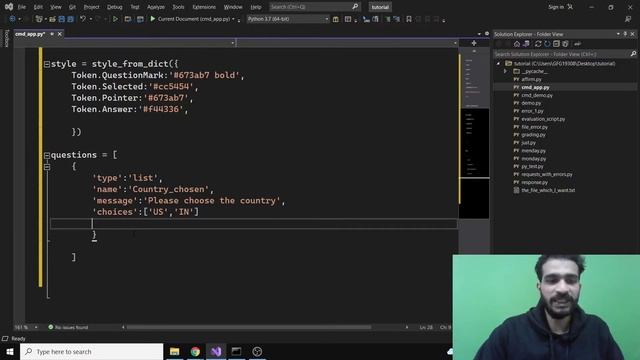Click the Save icon in toolbar
Screen dimensions: 640x360
(x=61, y=19)
